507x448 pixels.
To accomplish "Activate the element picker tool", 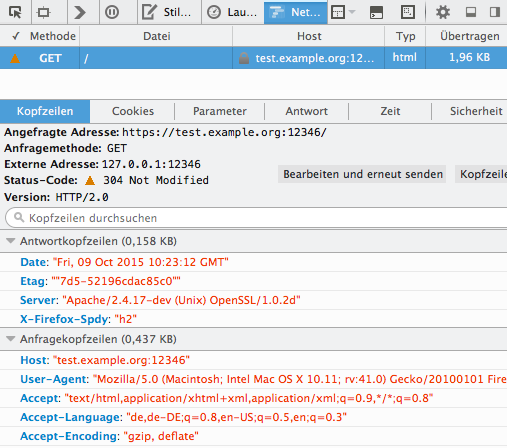I will [15, 12].
